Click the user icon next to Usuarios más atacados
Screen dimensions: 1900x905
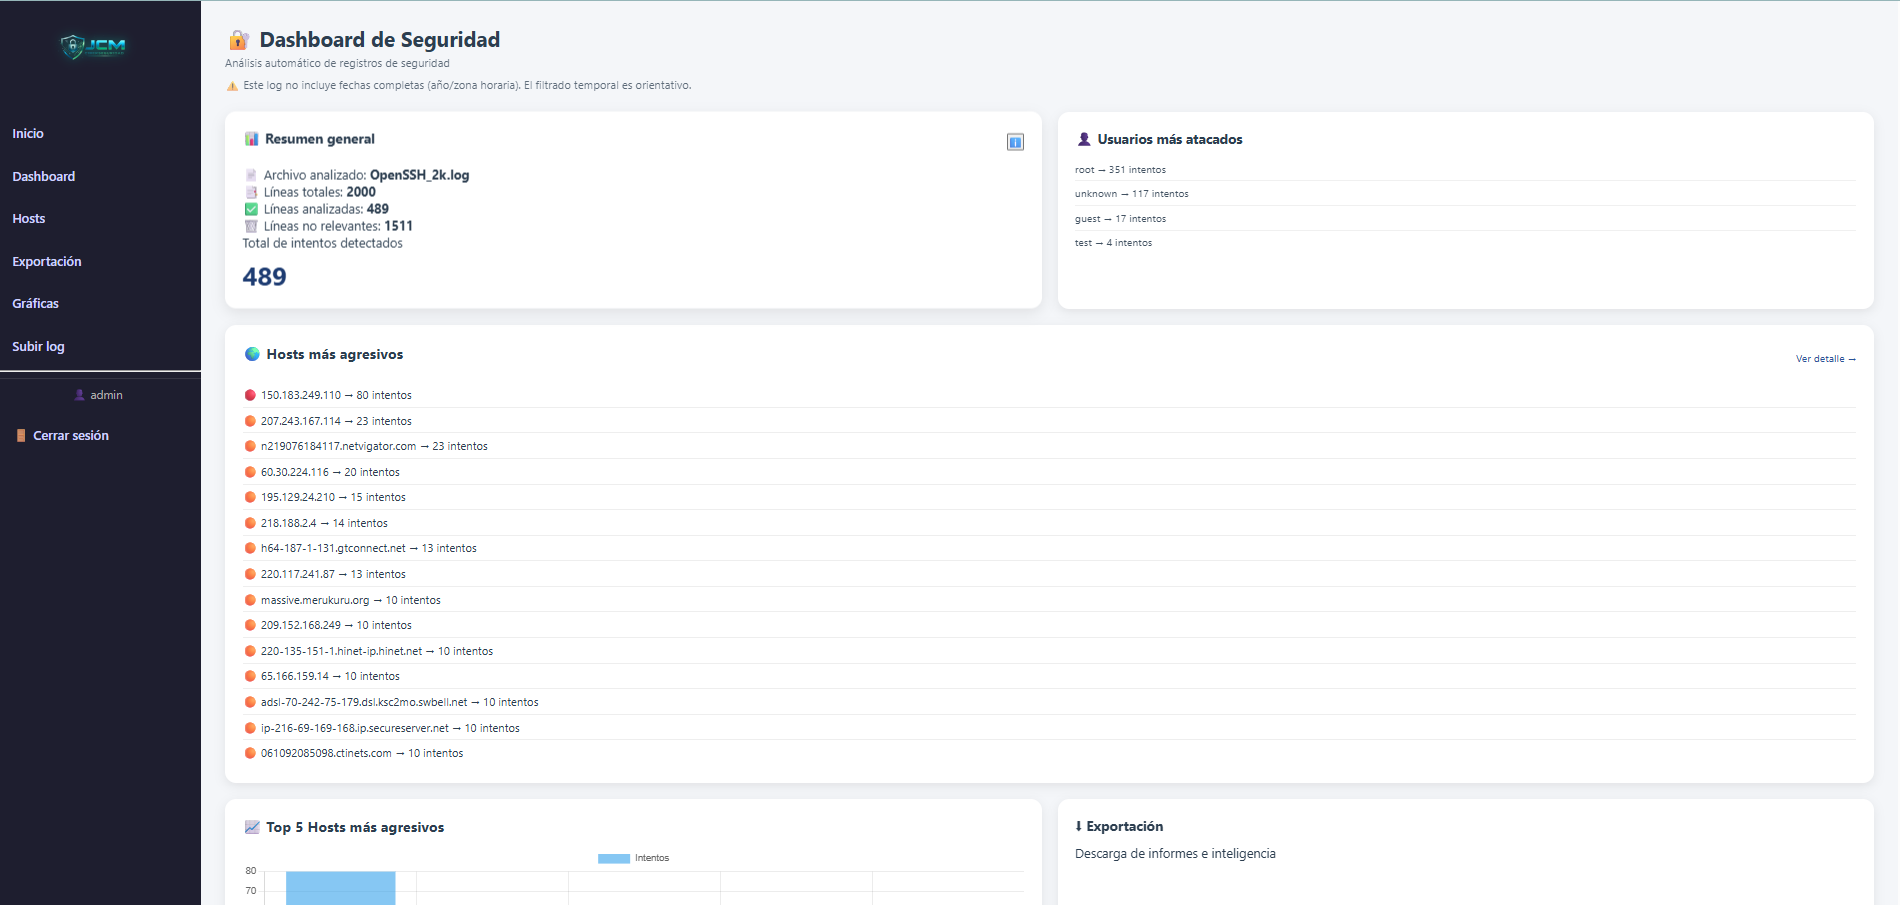[x=1084, y=139]
